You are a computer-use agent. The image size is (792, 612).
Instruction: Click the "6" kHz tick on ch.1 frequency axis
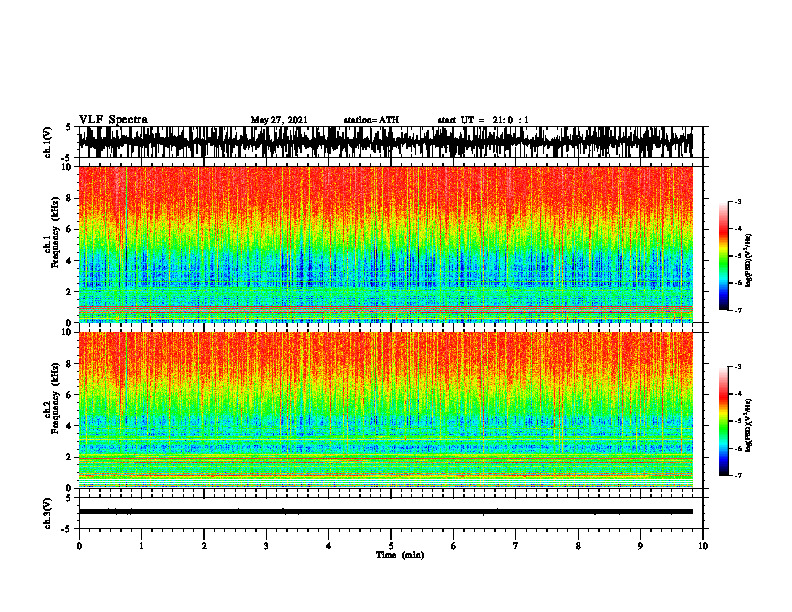(70, 229)
